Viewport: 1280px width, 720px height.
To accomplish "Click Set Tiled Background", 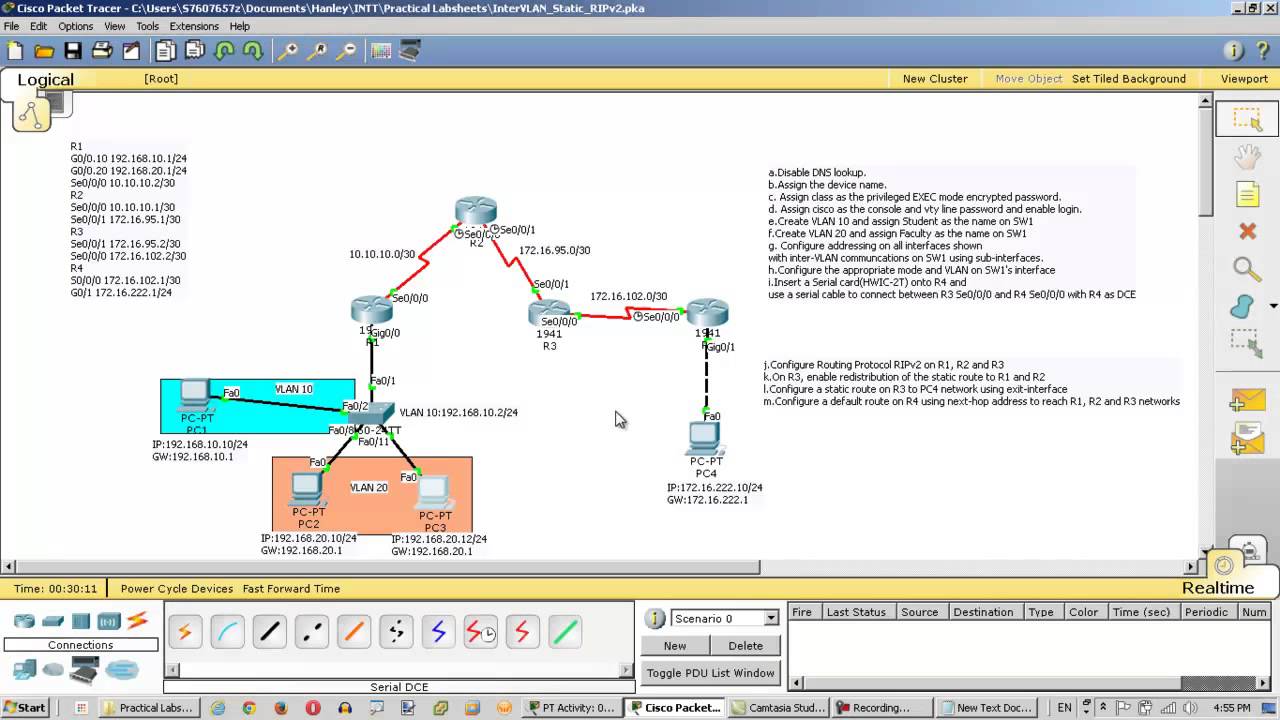I will 1129,79.
